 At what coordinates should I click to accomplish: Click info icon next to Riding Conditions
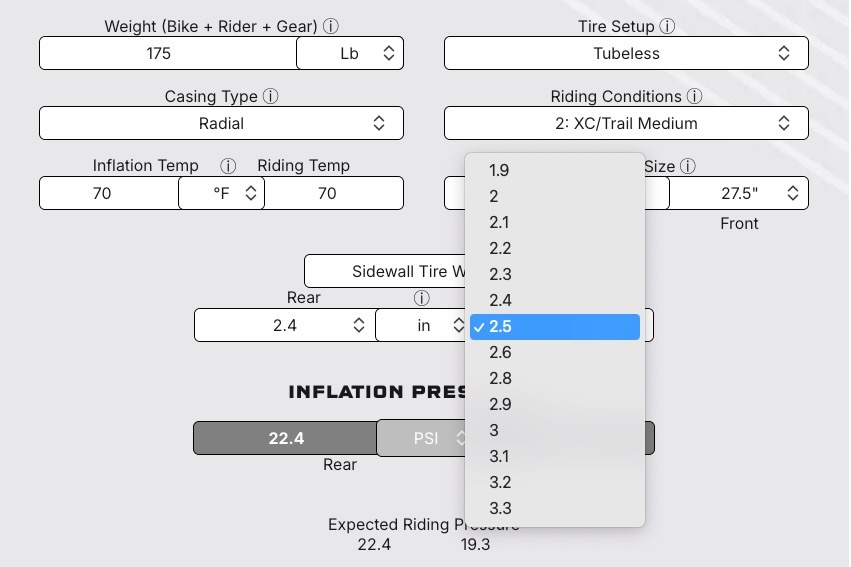coord(695,97)
